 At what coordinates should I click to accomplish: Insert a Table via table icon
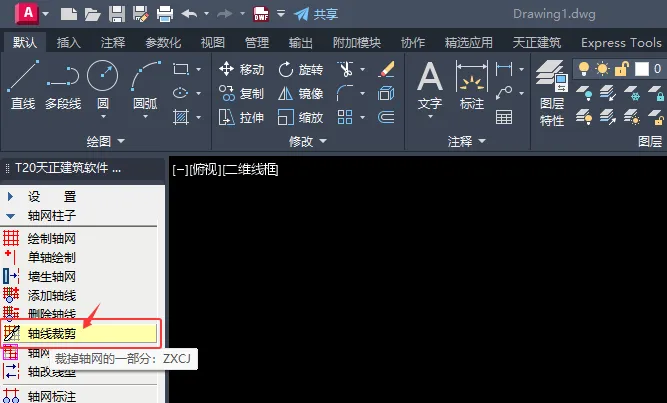point(504,117)
